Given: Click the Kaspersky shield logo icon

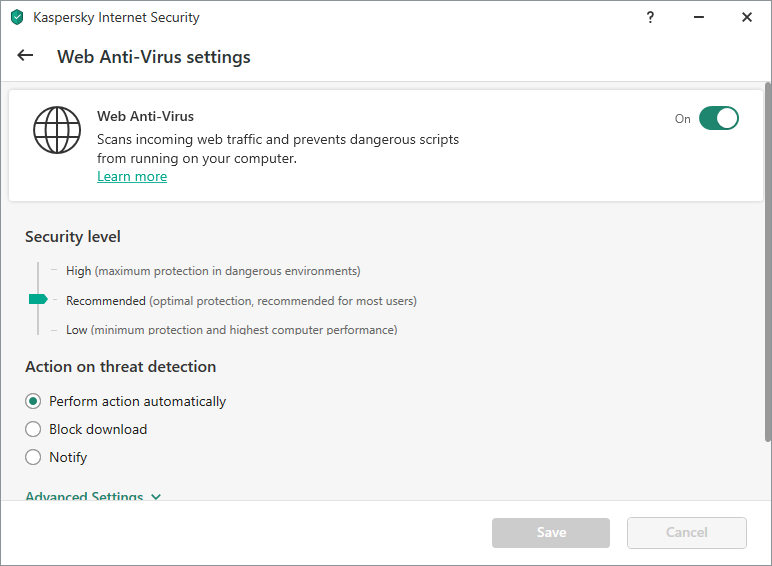Looking at the screenshot, I should (17, 17).
